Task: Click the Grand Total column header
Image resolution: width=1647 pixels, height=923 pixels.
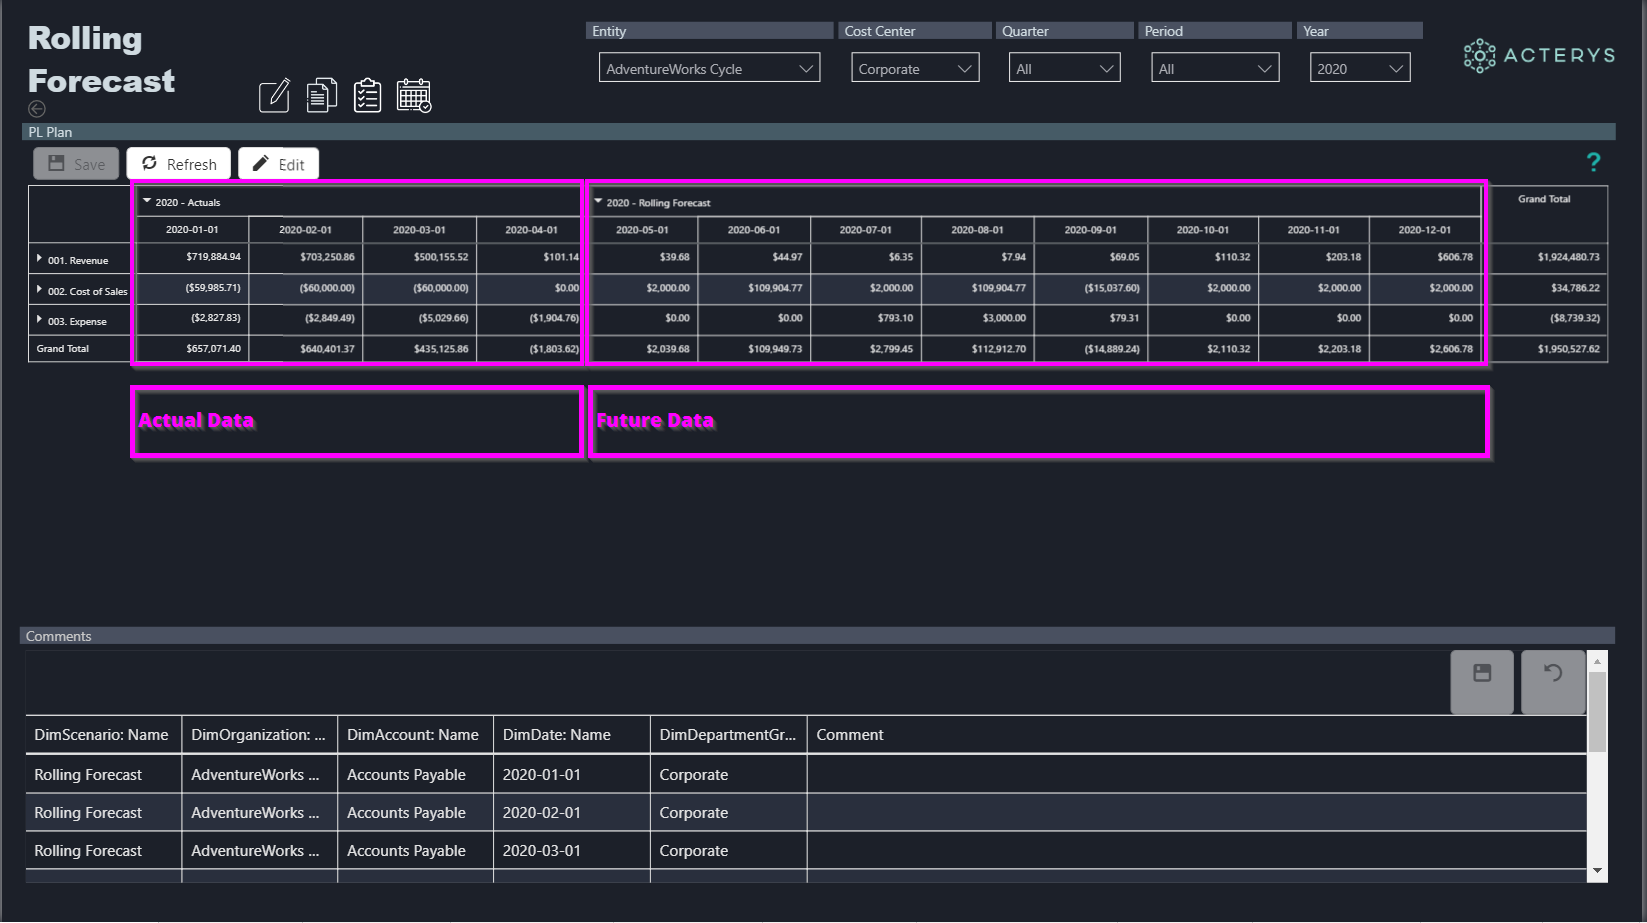Action: (x=1544, y=199)
